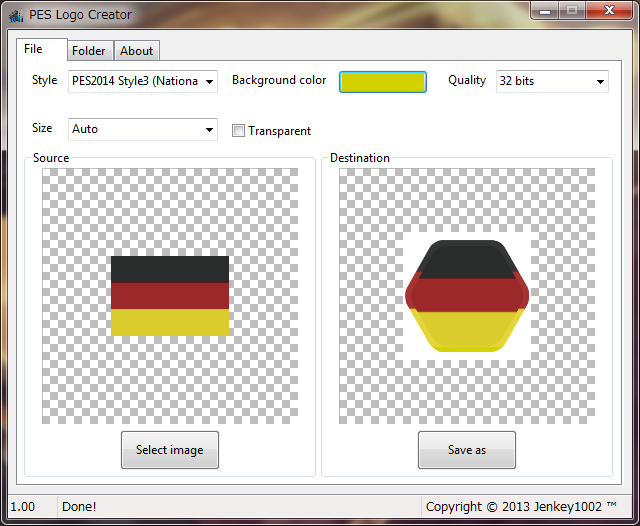This screenshot has height=526, width=640.
Task: Click the 1.00 version status entry
Action: (22, 506)
